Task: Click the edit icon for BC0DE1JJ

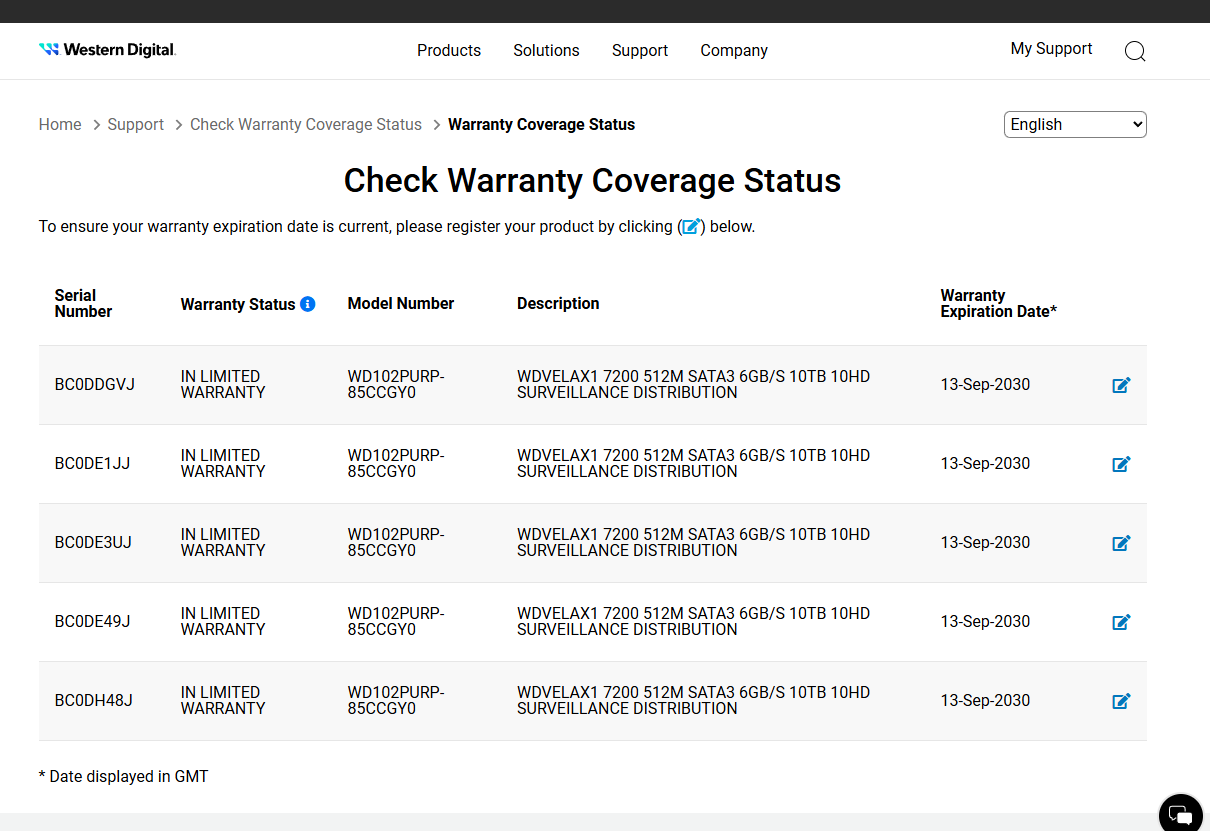Action: (x=1121, y=464)
